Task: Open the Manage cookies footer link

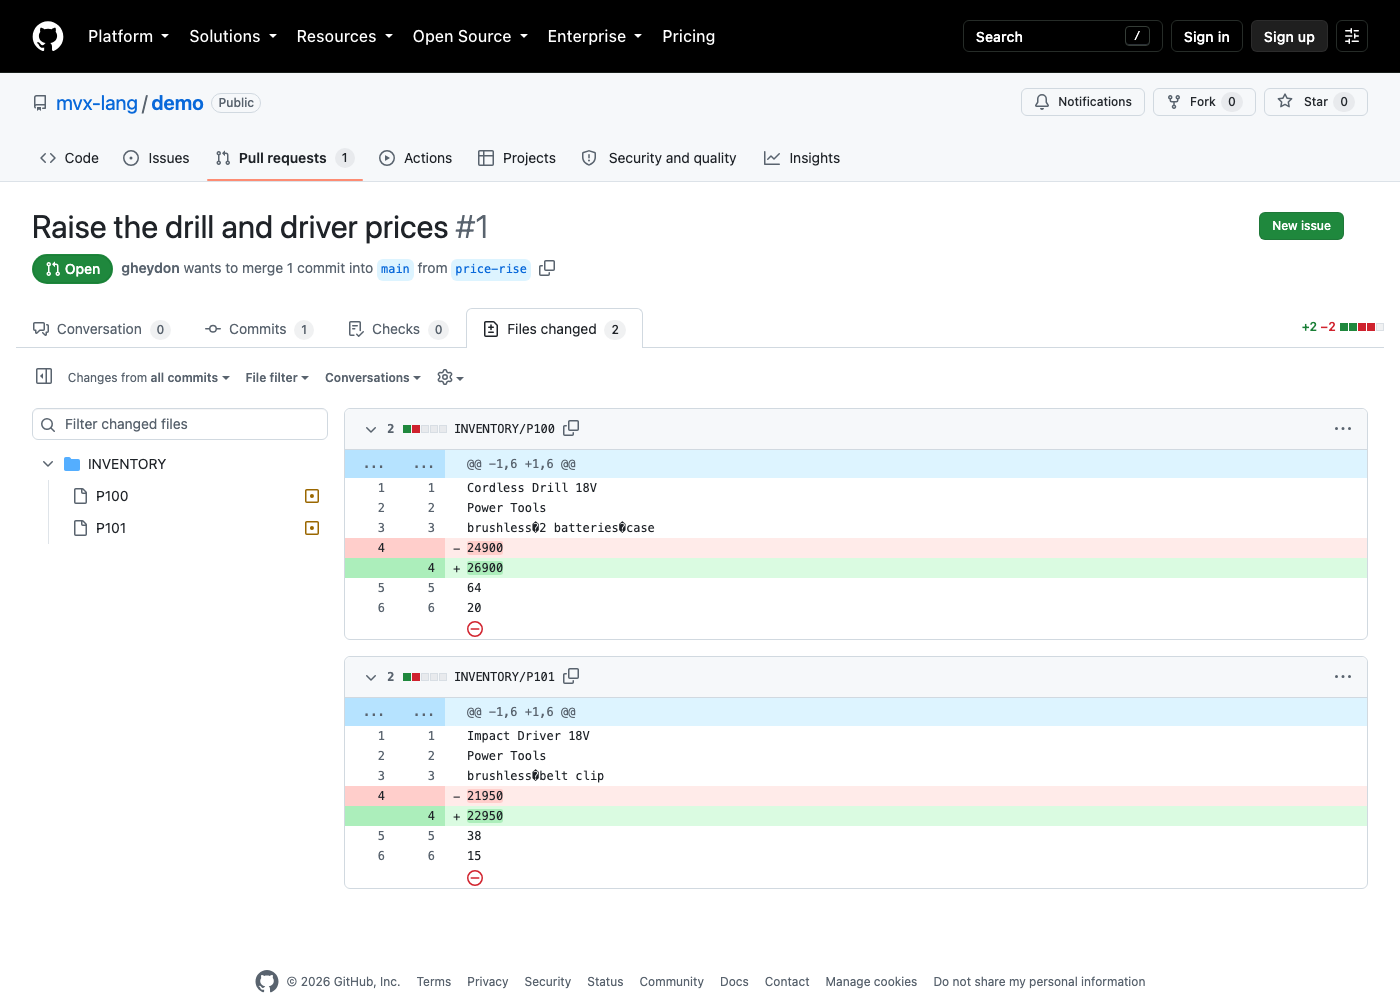Action: click(871, 982)
